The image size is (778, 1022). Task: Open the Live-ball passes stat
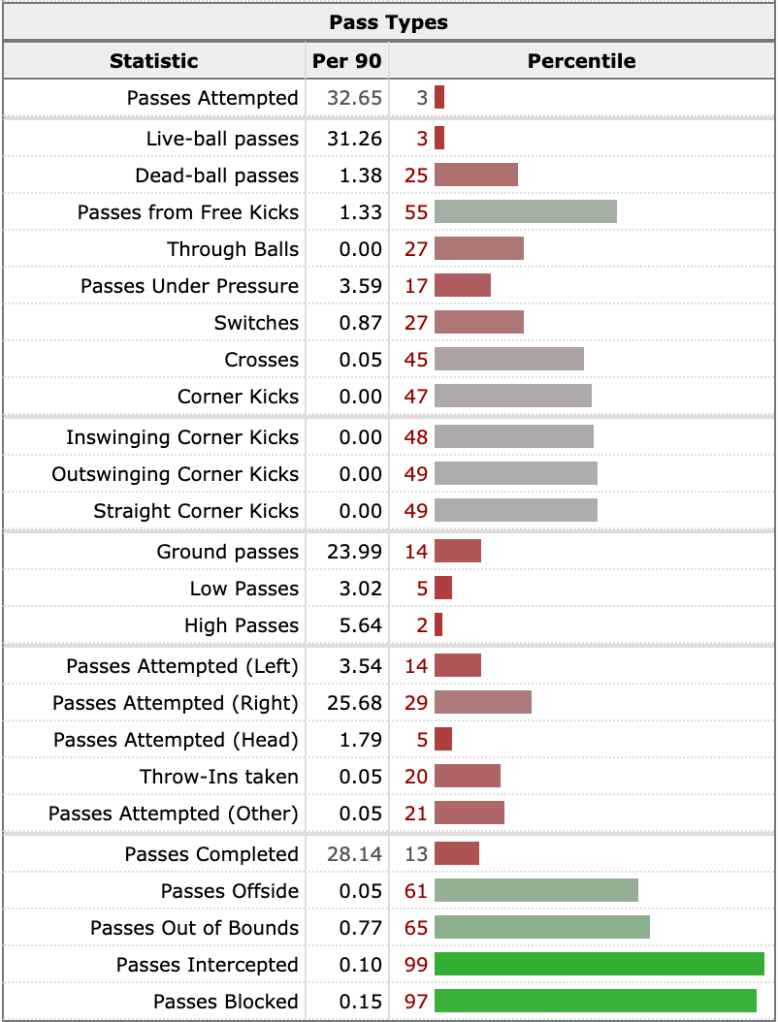pos(222,139)
